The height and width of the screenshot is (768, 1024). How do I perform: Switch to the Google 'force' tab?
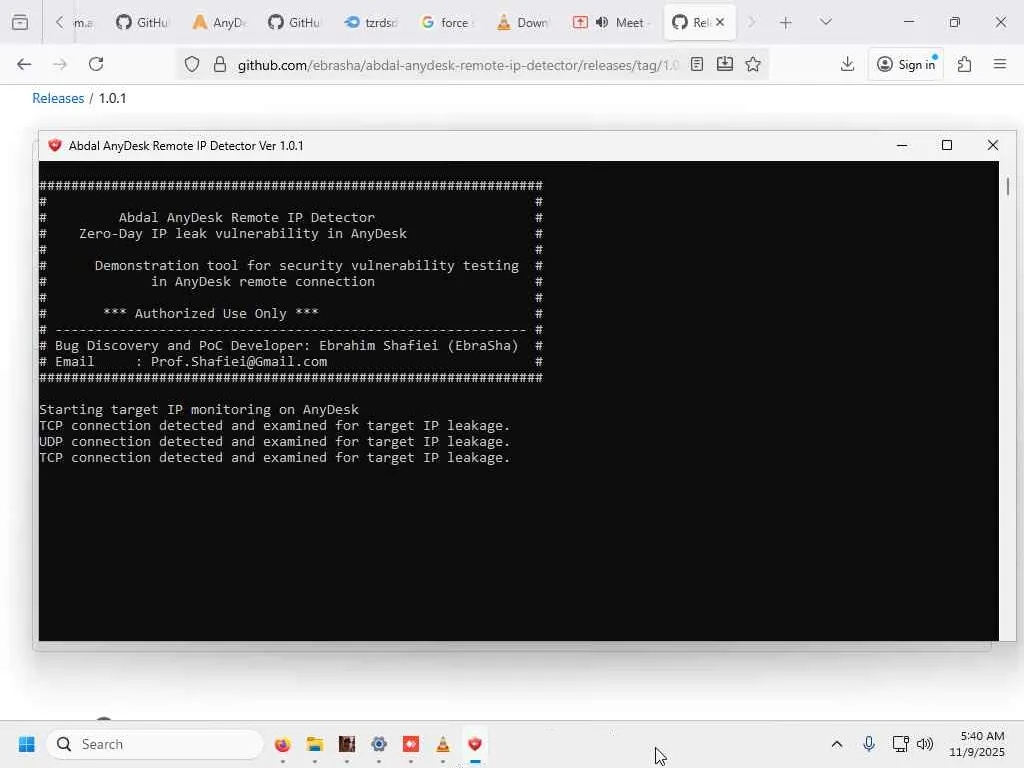[447, 22]
